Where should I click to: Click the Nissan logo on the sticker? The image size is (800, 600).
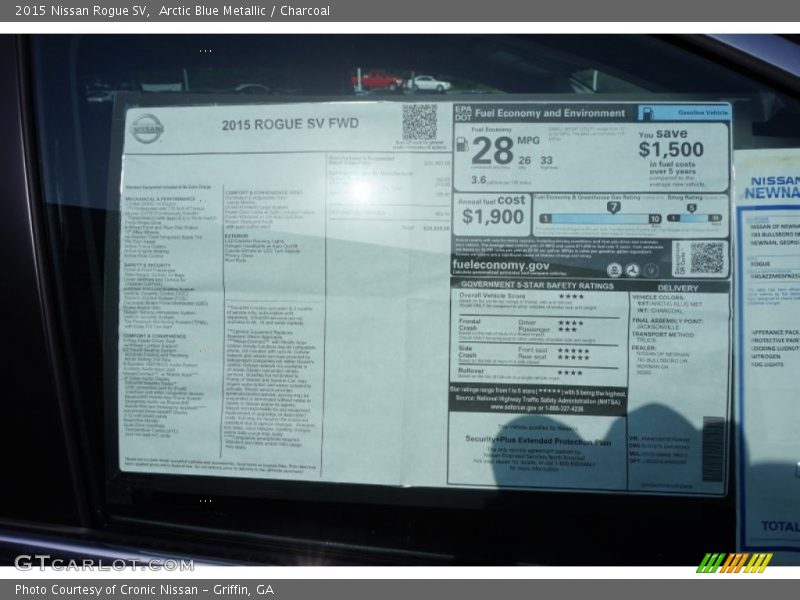click(147, 127)
